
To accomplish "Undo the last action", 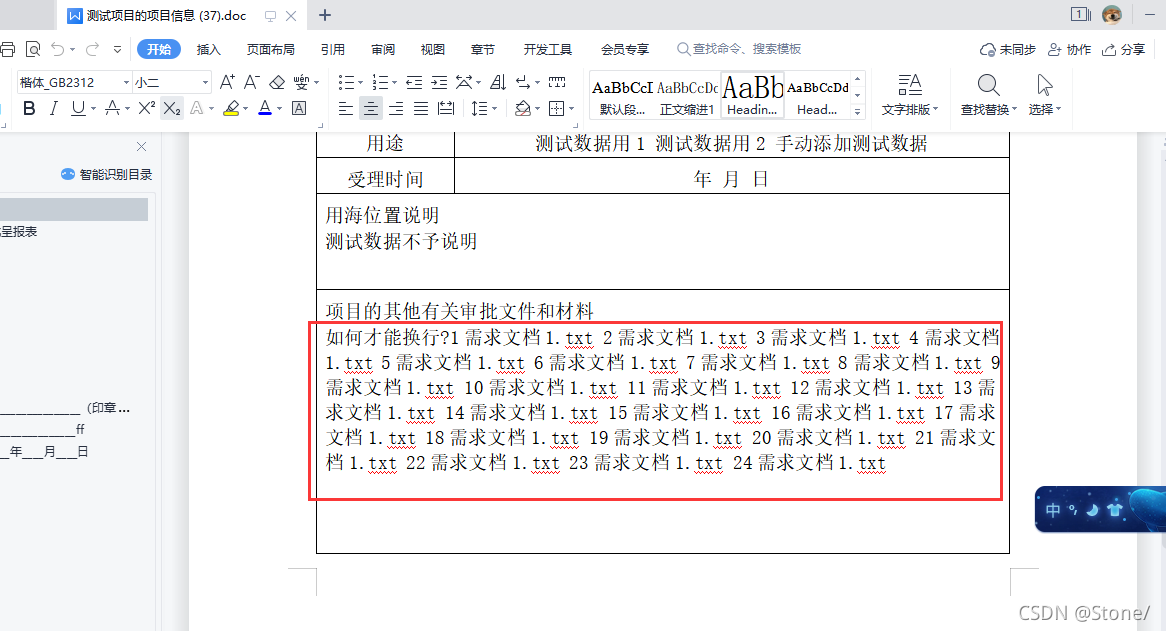I will [58, 47].
